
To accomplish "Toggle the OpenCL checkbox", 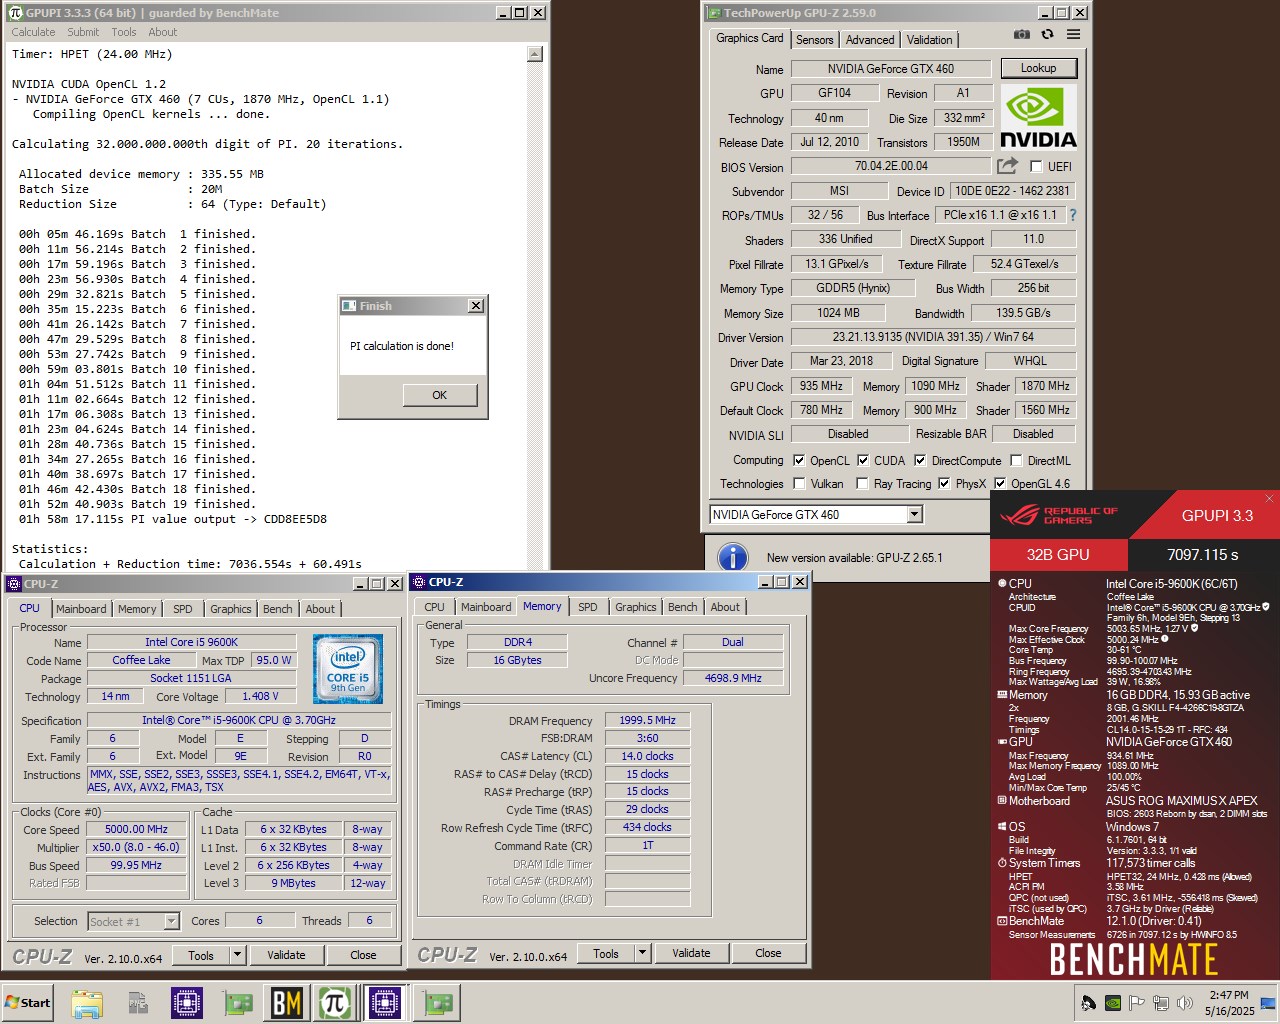I will 799,461.
